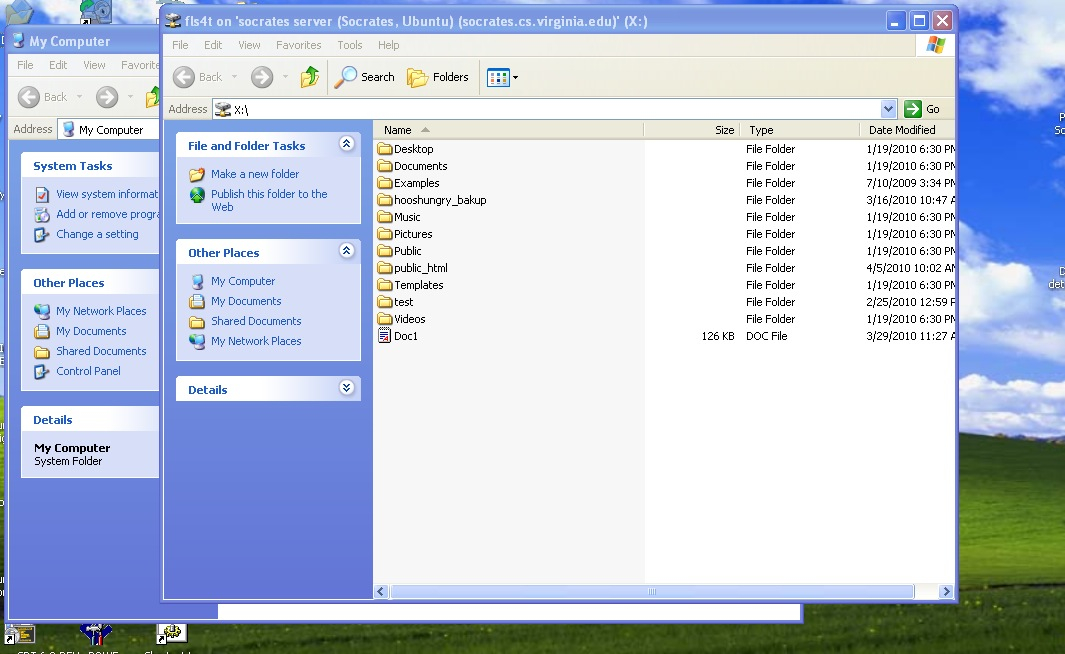Click the horizontal scrollbar in file list

coord(651,592)
